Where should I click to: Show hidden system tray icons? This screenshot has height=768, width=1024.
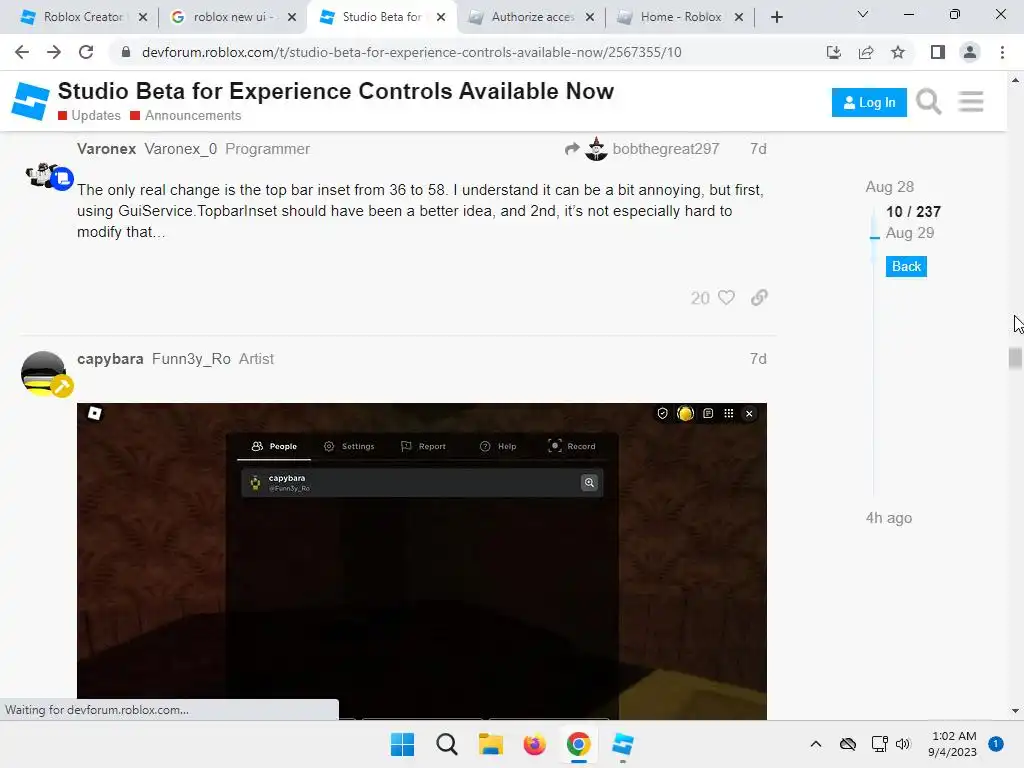click(816, 744)
